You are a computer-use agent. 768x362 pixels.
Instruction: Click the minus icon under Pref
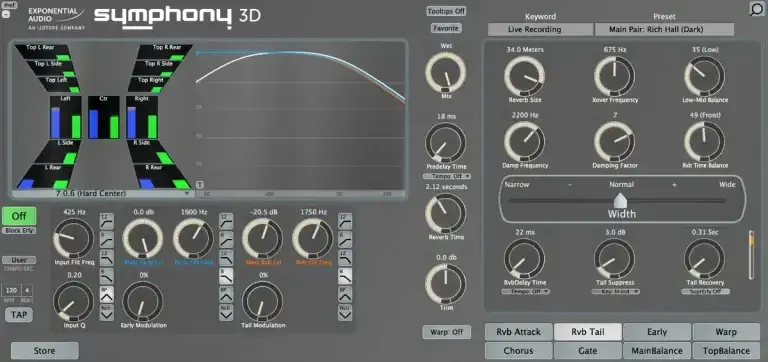pos(6,15)
